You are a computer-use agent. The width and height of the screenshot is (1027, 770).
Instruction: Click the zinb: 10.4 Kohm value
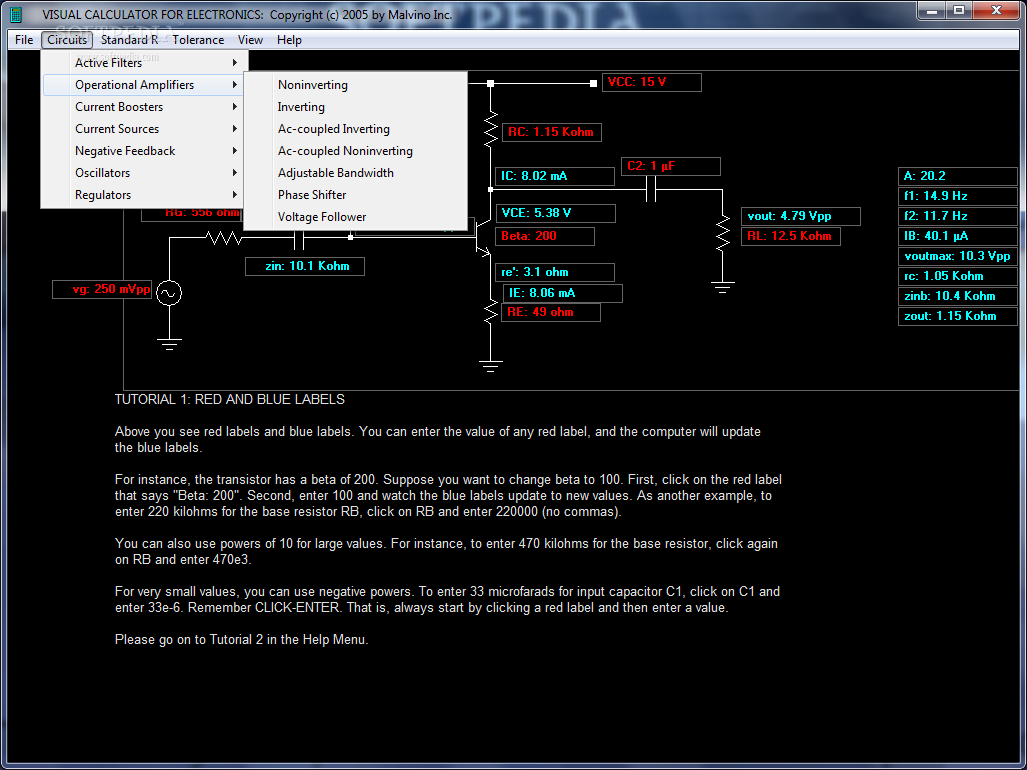click(x=958, y=296)
